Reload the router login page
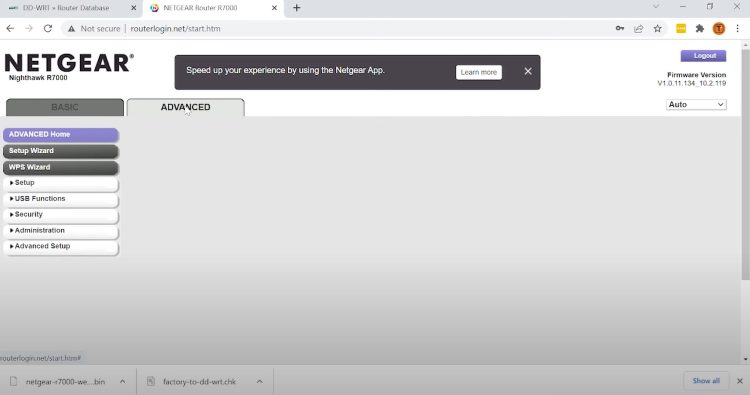Screen dimensions: 750x395 [48, 29]
